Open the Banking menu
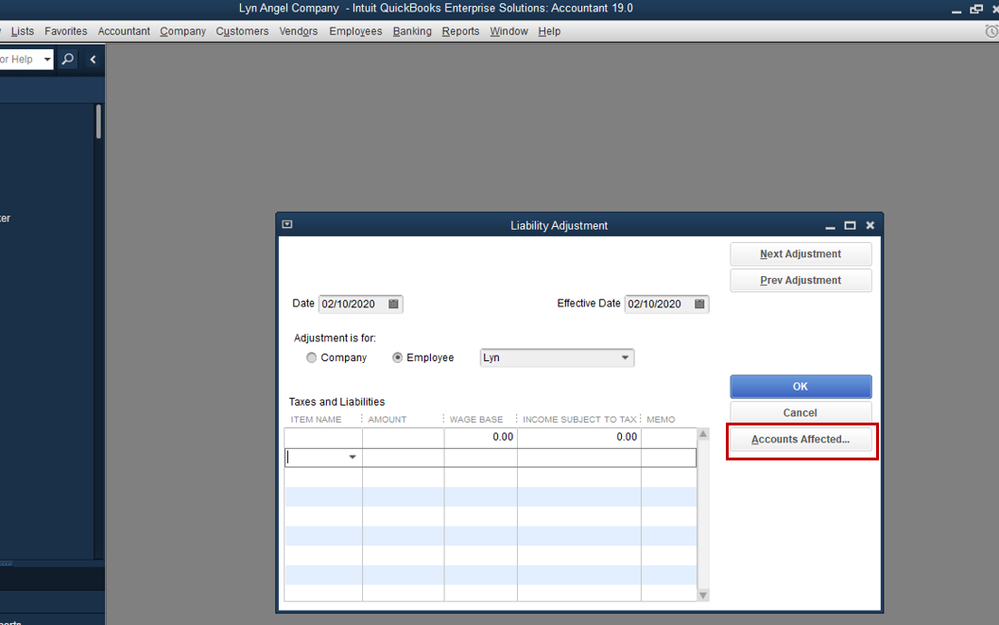Screen dimensions: 999x625 [412, 31]
